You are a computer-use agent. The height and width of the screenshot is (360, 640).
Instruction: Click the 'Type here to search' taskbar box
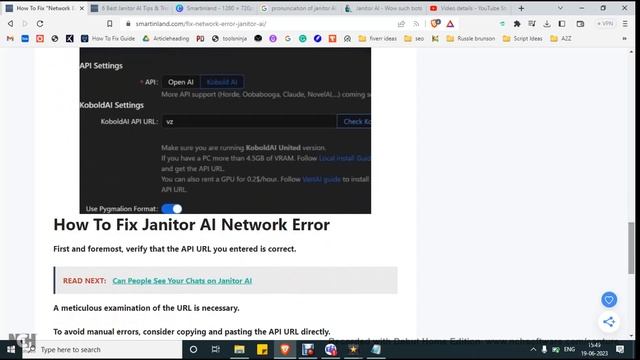pos(102,350)
